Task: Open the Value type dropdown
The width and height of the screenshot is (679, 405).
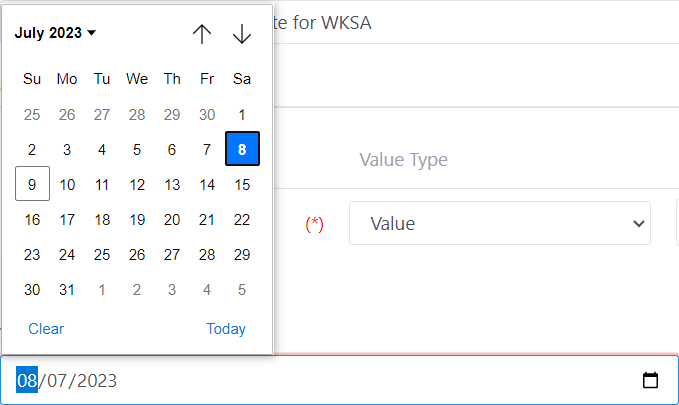Action: (499, 223)
